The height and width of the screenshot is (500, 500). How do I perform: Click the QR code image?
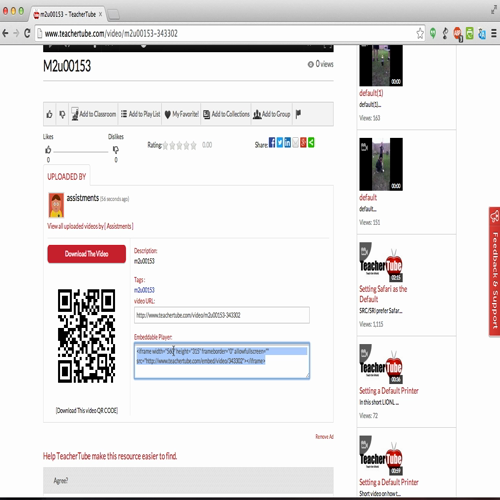(x=86, y=336)
